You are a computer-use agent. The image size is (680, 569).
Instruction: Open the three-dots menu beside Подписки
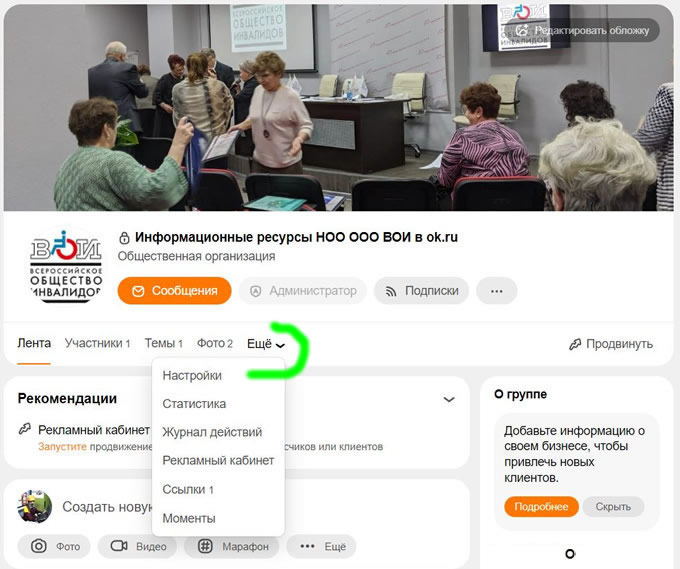497,291
